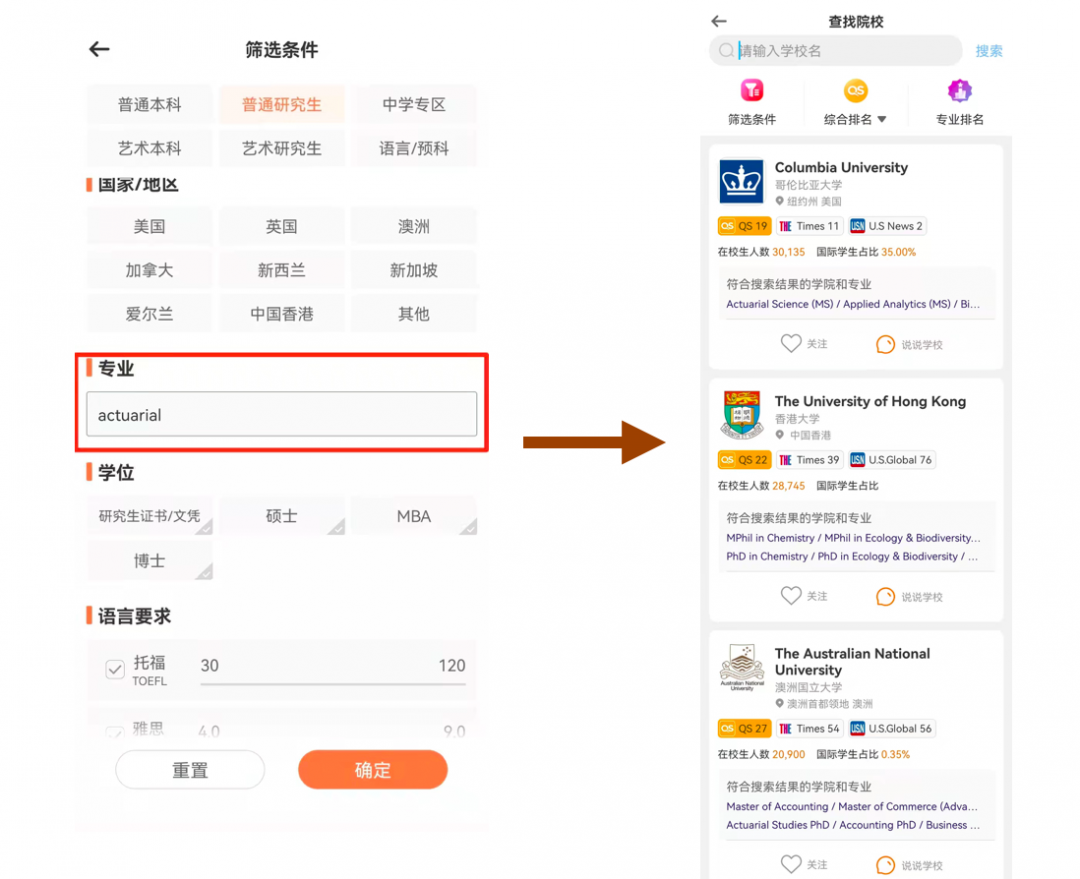This screenshot has height=879, width=1080.
Task: Follow Columbia University with the heart icon
Action: pos(791,343)
